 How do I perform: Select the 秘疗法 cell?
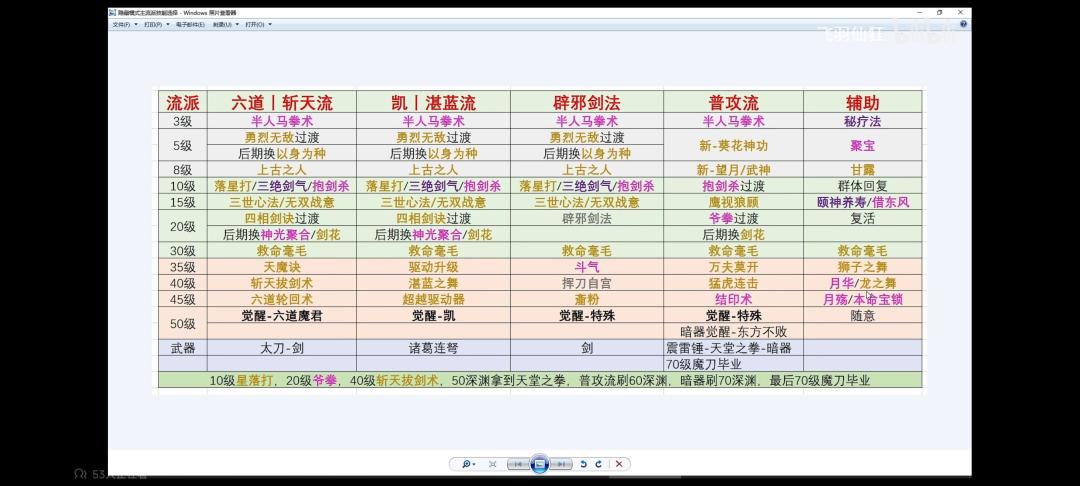point(862,121)
